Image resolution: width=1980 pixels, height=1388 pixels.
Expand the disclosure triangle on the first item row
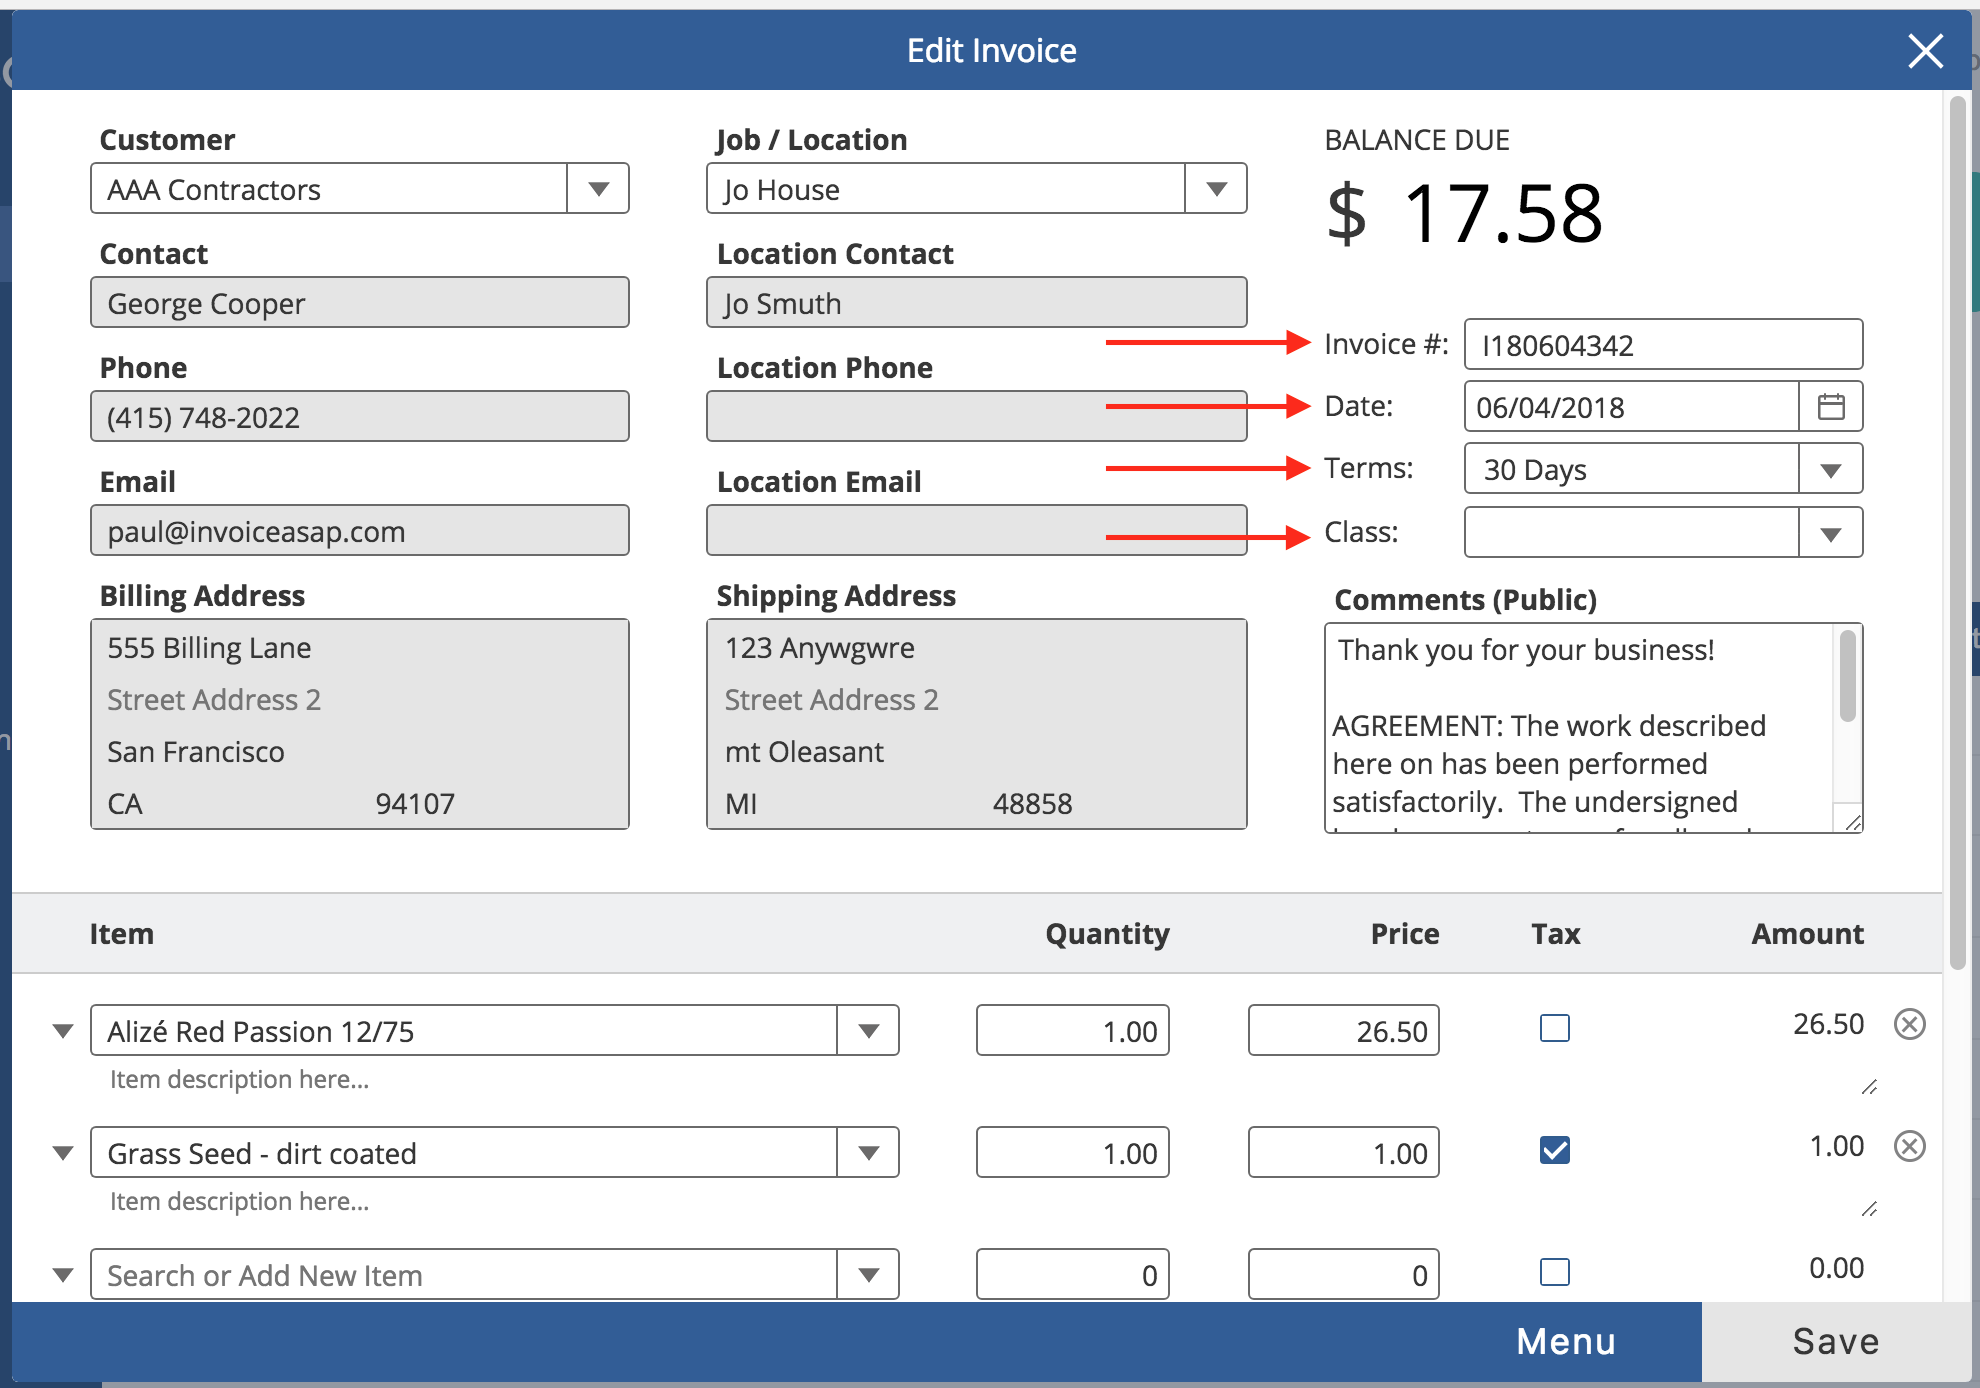[x=63, y=1030]
